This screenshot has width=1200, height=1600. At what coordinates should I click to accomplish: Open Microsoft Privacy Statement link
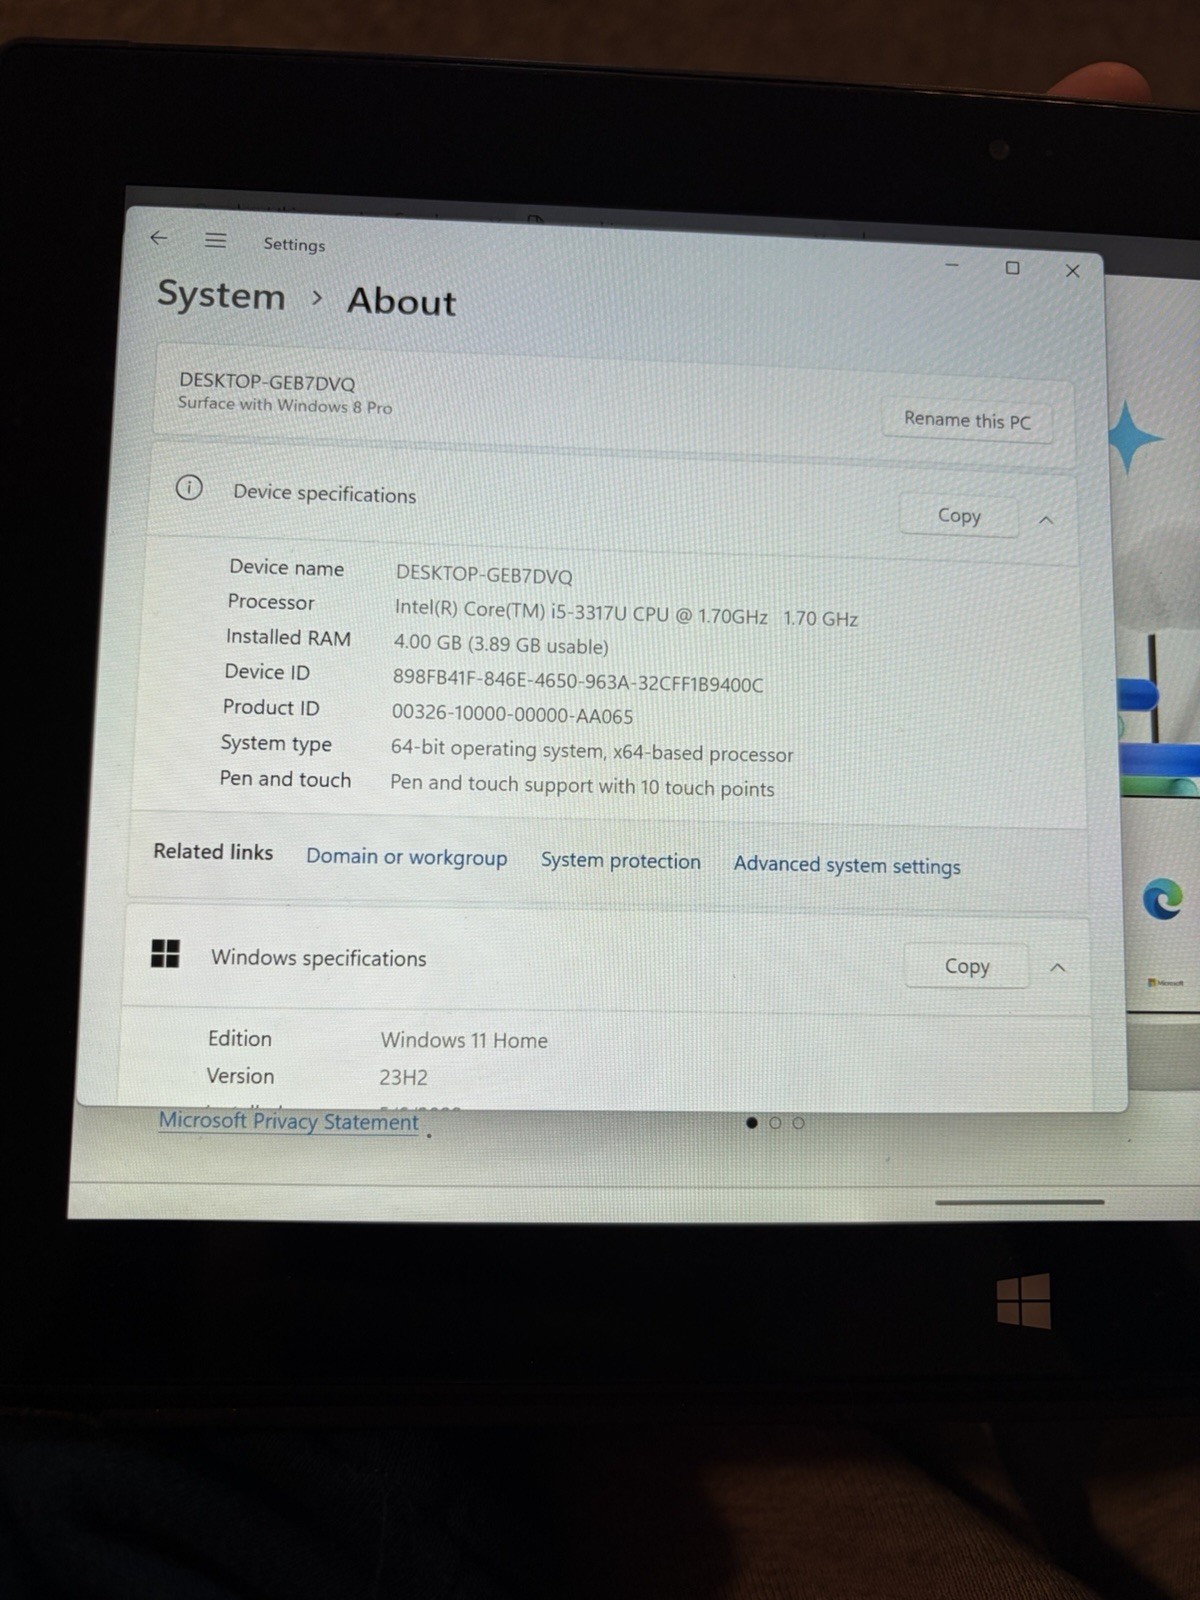coord(289,1122)
